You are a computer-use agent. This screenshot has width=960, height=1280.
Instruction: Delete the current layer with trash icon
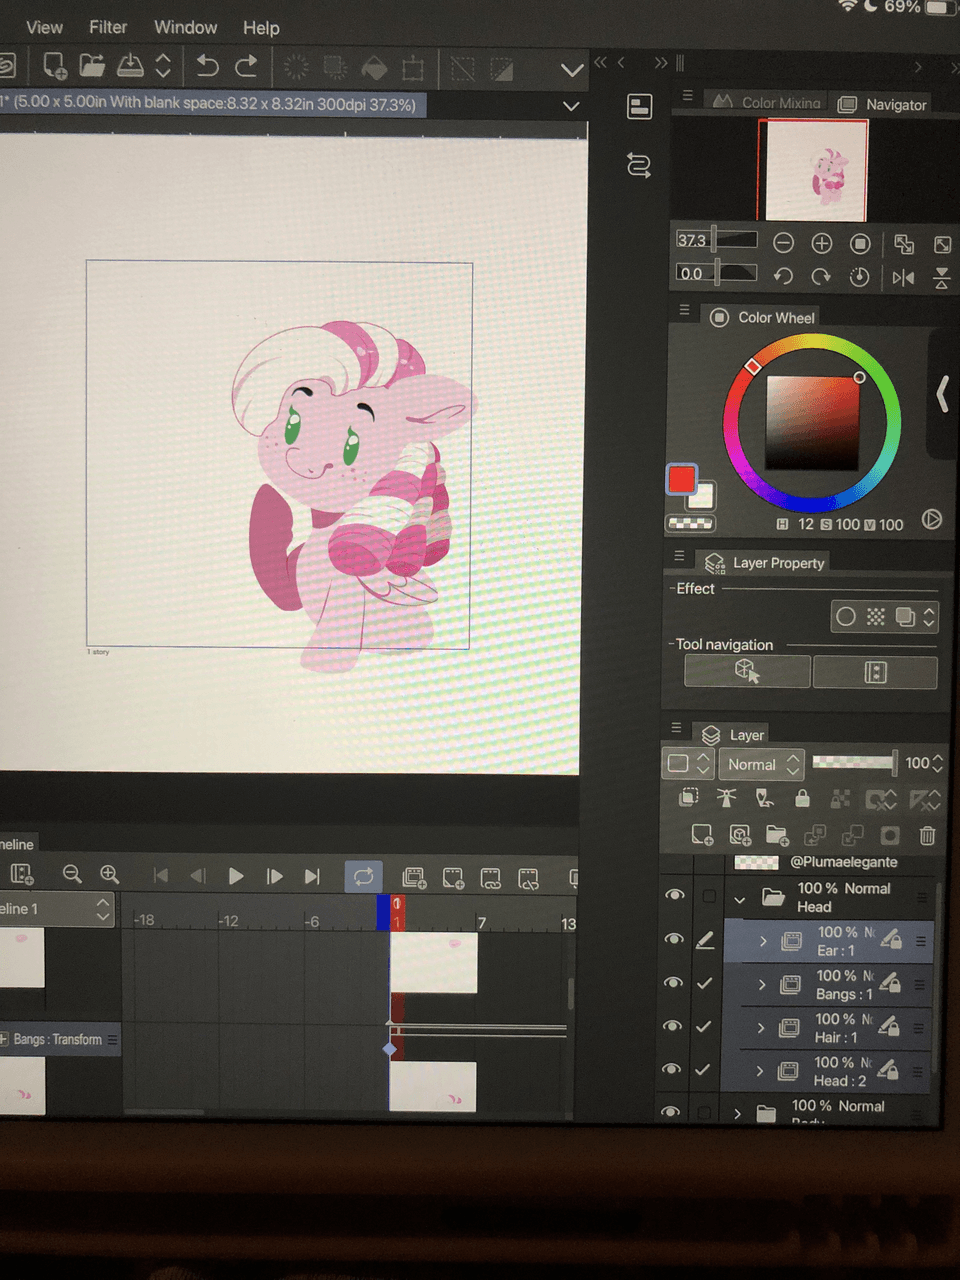pyautogui.click(x=927, y=835)
